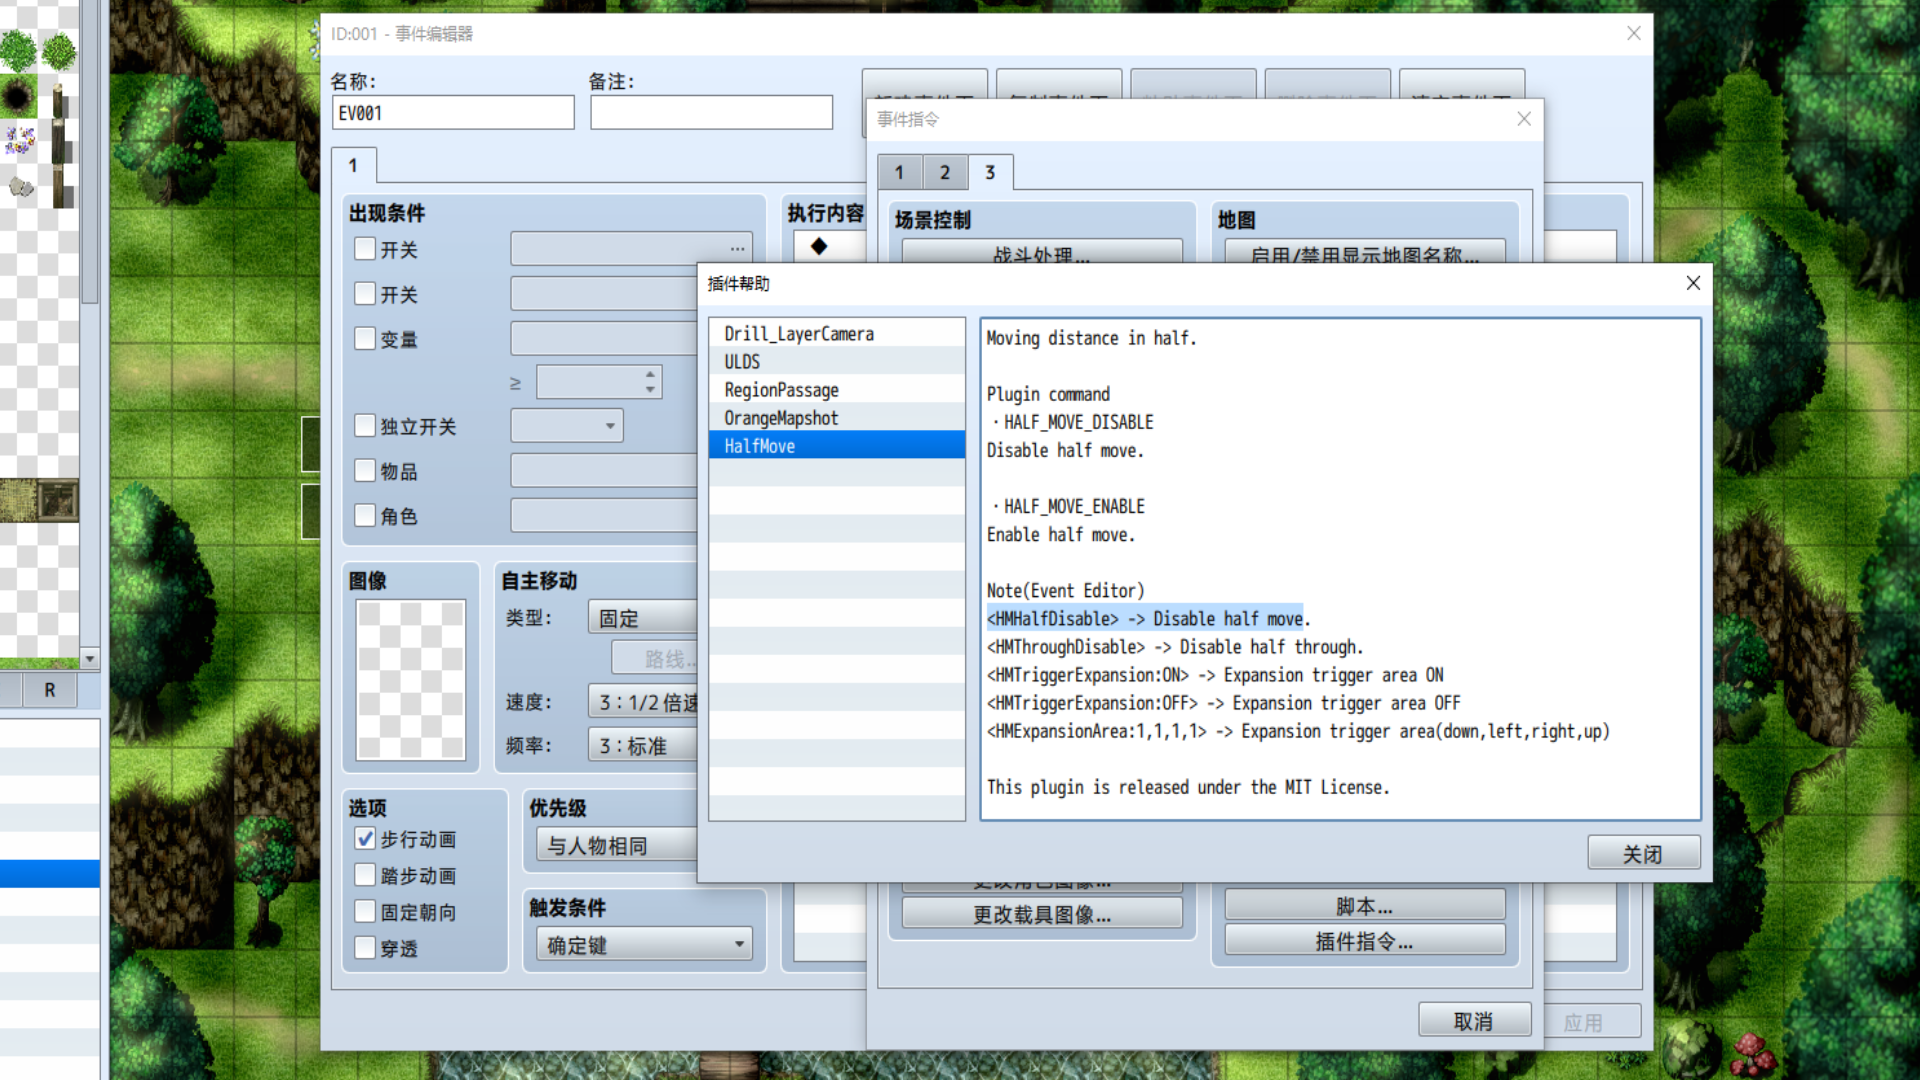Toggle 独立开关 condition checkbox
Viewport: 1920px width, 1080px height.
pyautogui.click(x=365, y=425)
